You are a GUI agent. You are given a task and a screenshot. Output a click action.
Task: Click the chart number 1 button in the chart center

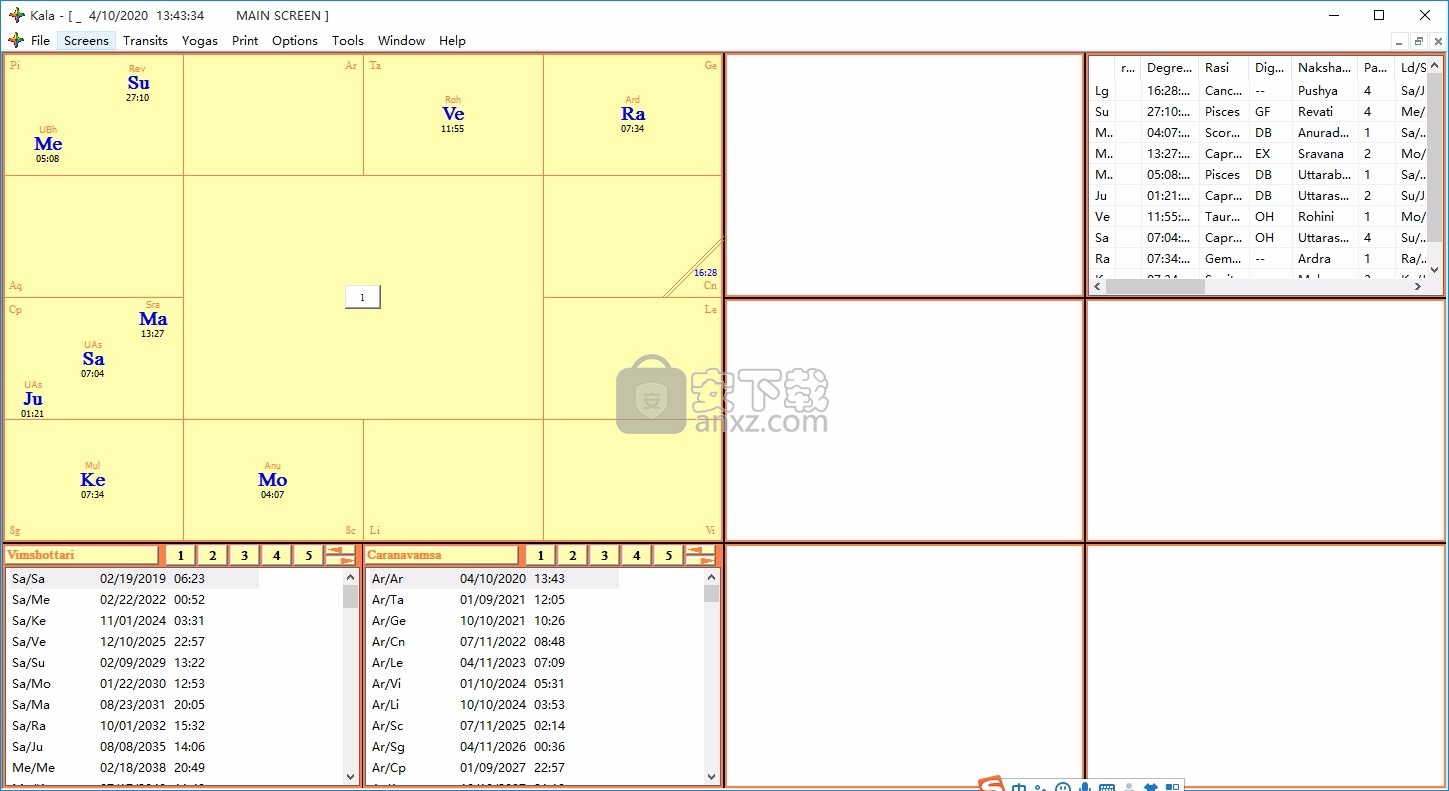click(x=362, y=297)
